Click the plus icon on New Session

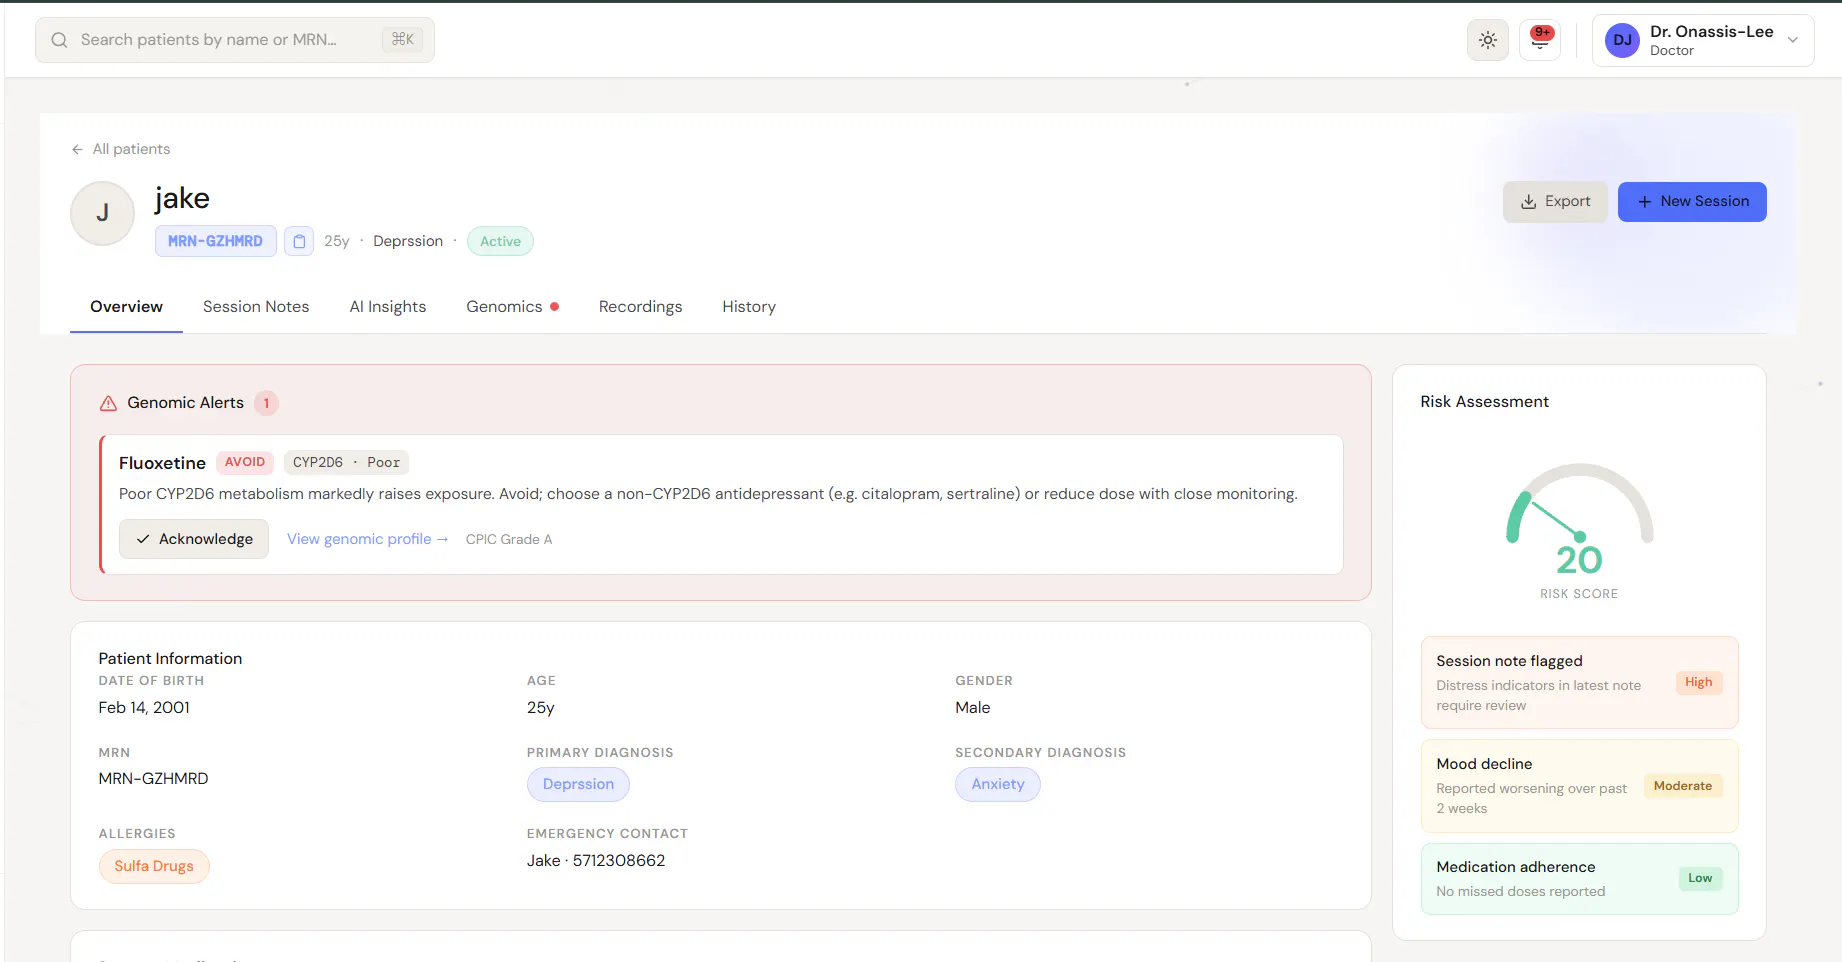click(x=1644, y=202)
